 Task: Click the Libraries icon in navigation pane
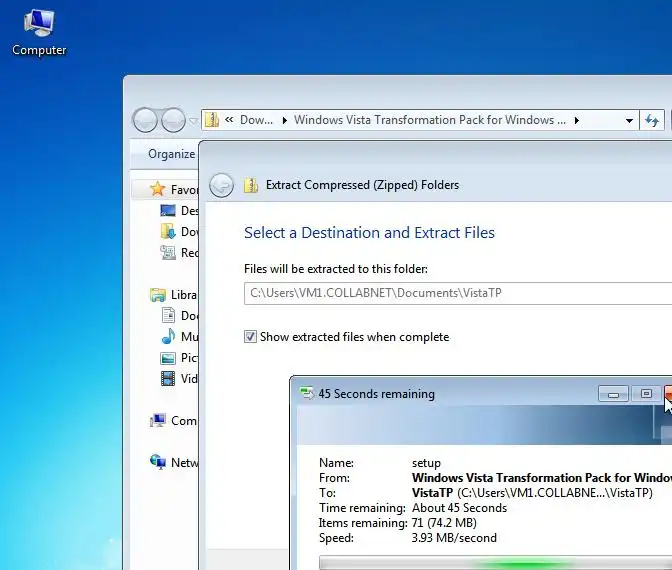(x=158, y=295)
